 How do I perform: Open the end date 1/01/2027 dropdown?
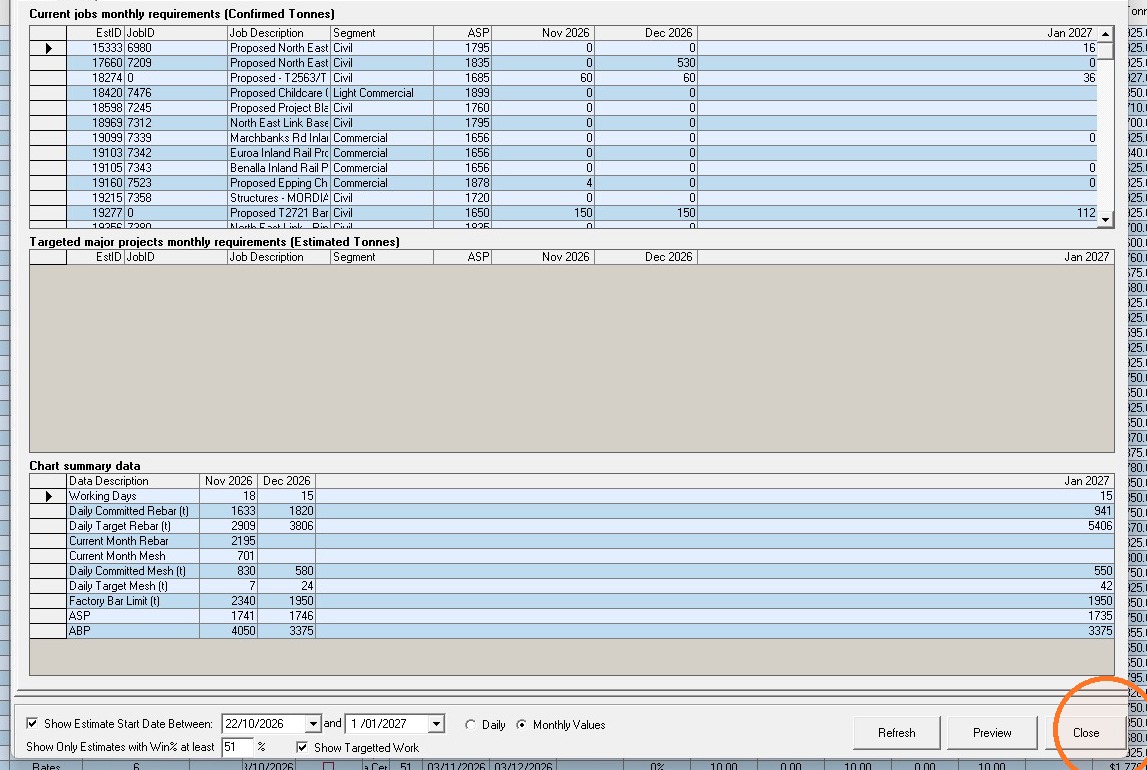436,724
